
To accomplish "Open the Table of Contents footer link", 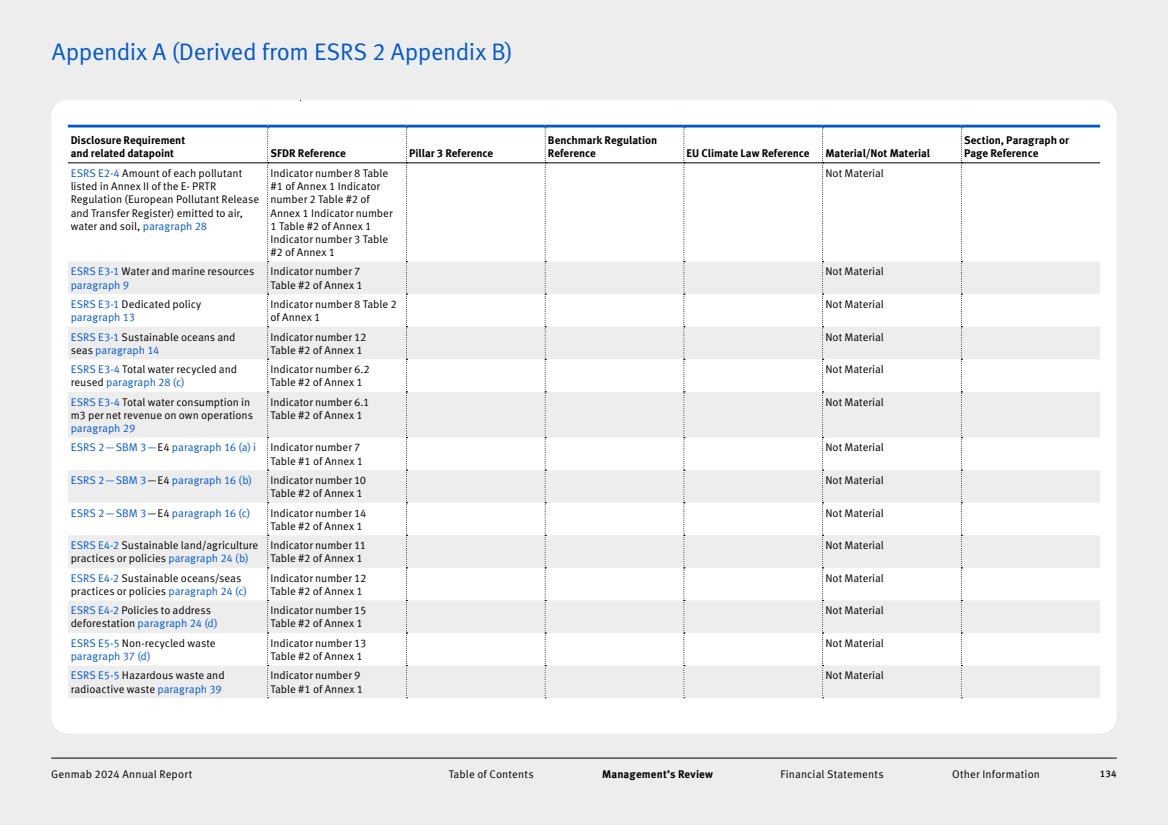I will click(490, 774).
